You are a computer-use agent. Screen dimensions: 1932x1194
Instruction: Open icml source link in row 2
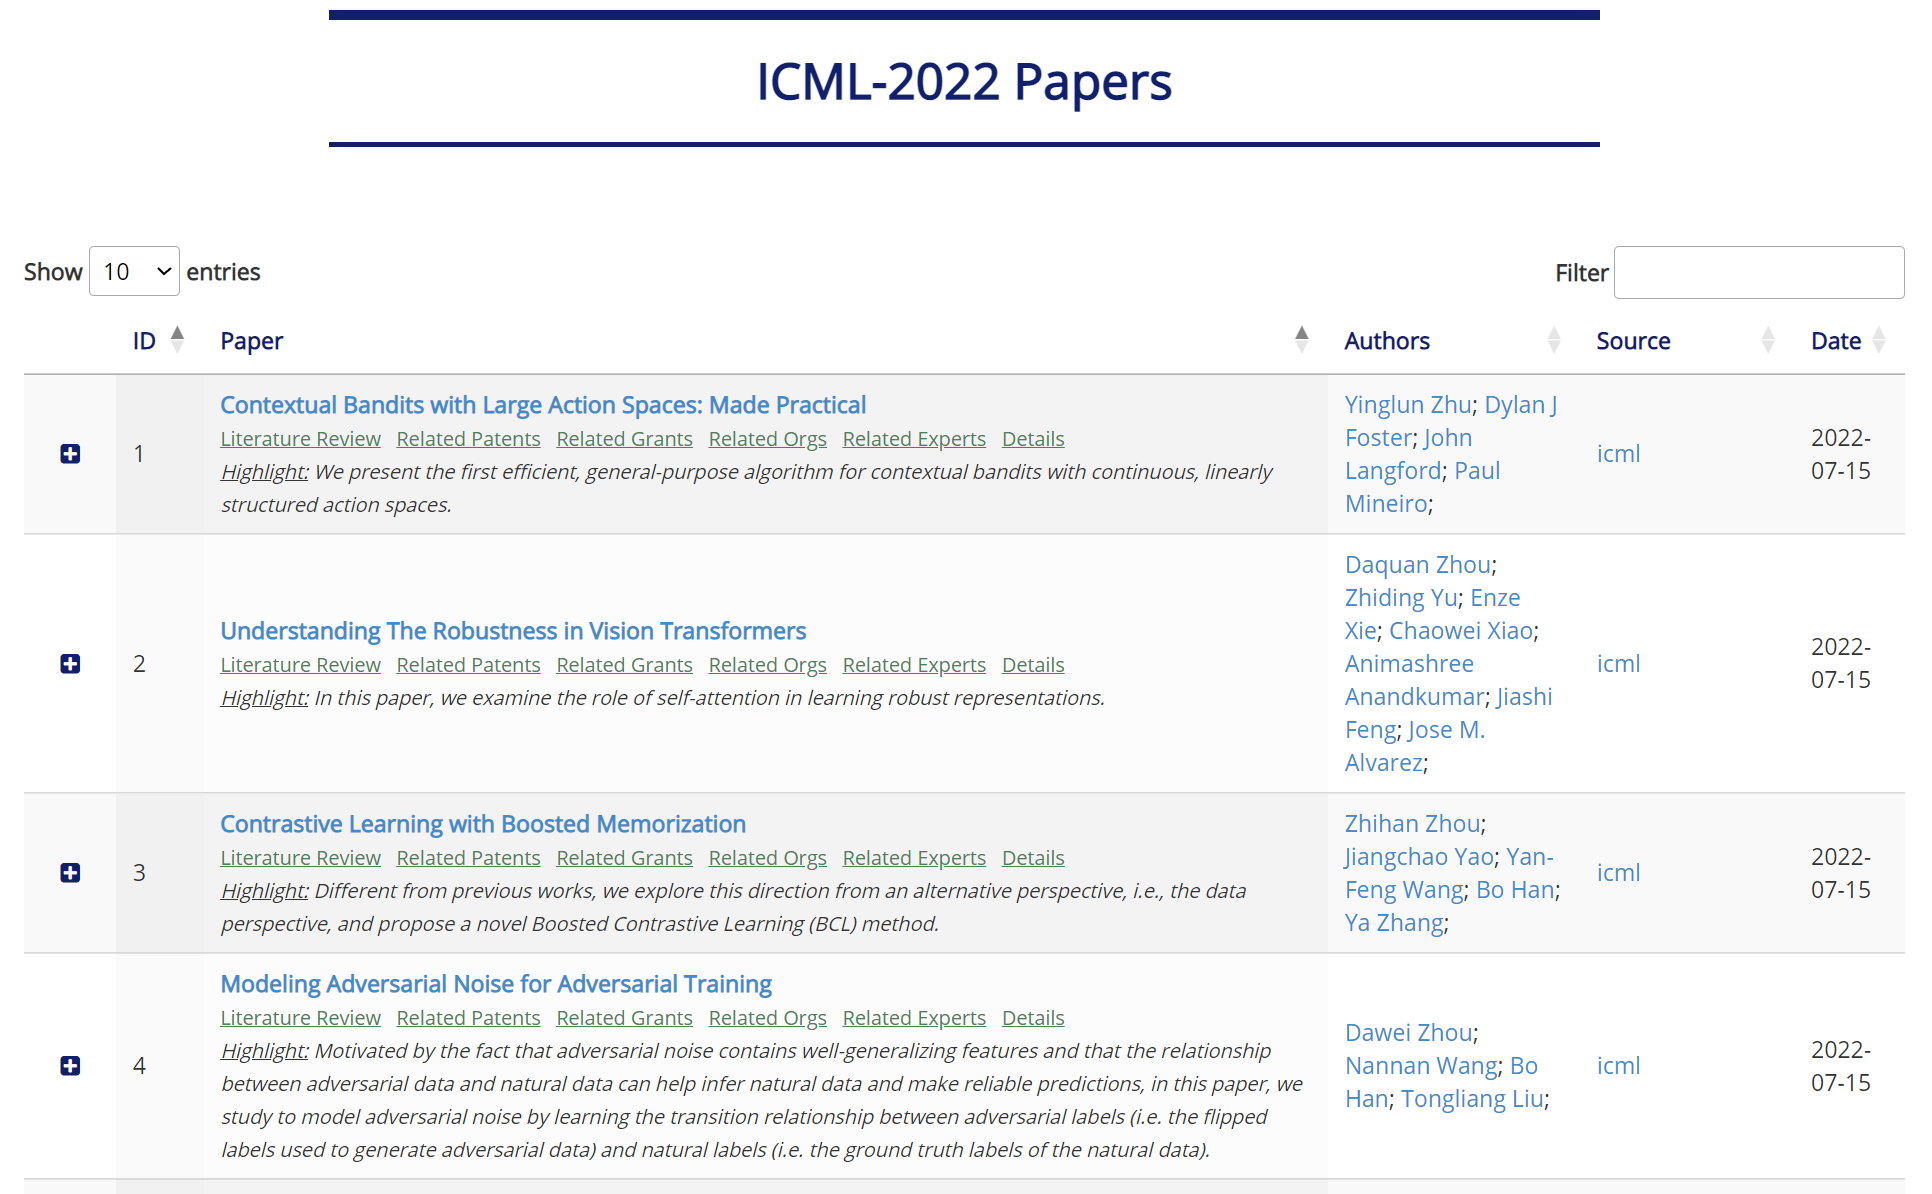pos(1618,664)
